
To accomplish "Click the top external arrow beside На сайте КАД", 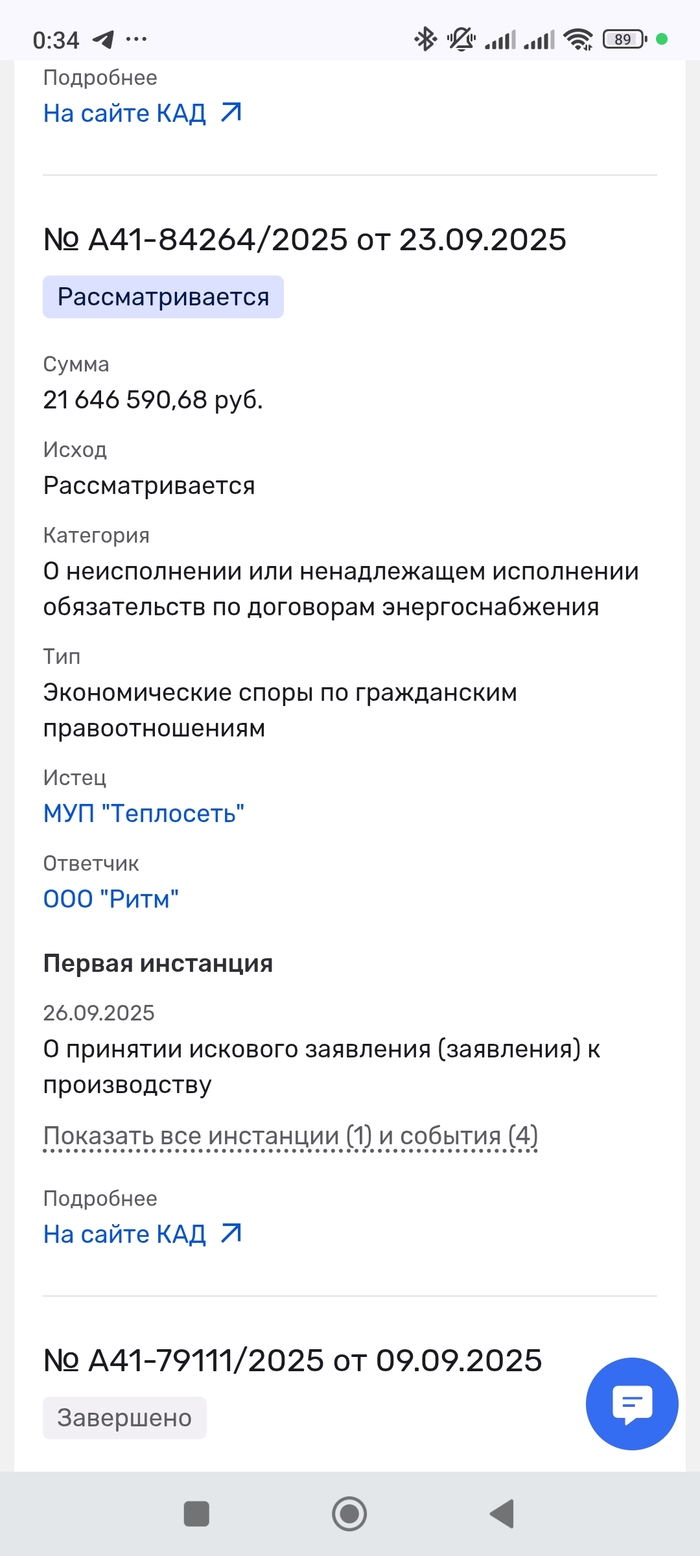I will [x=231, y=113].
